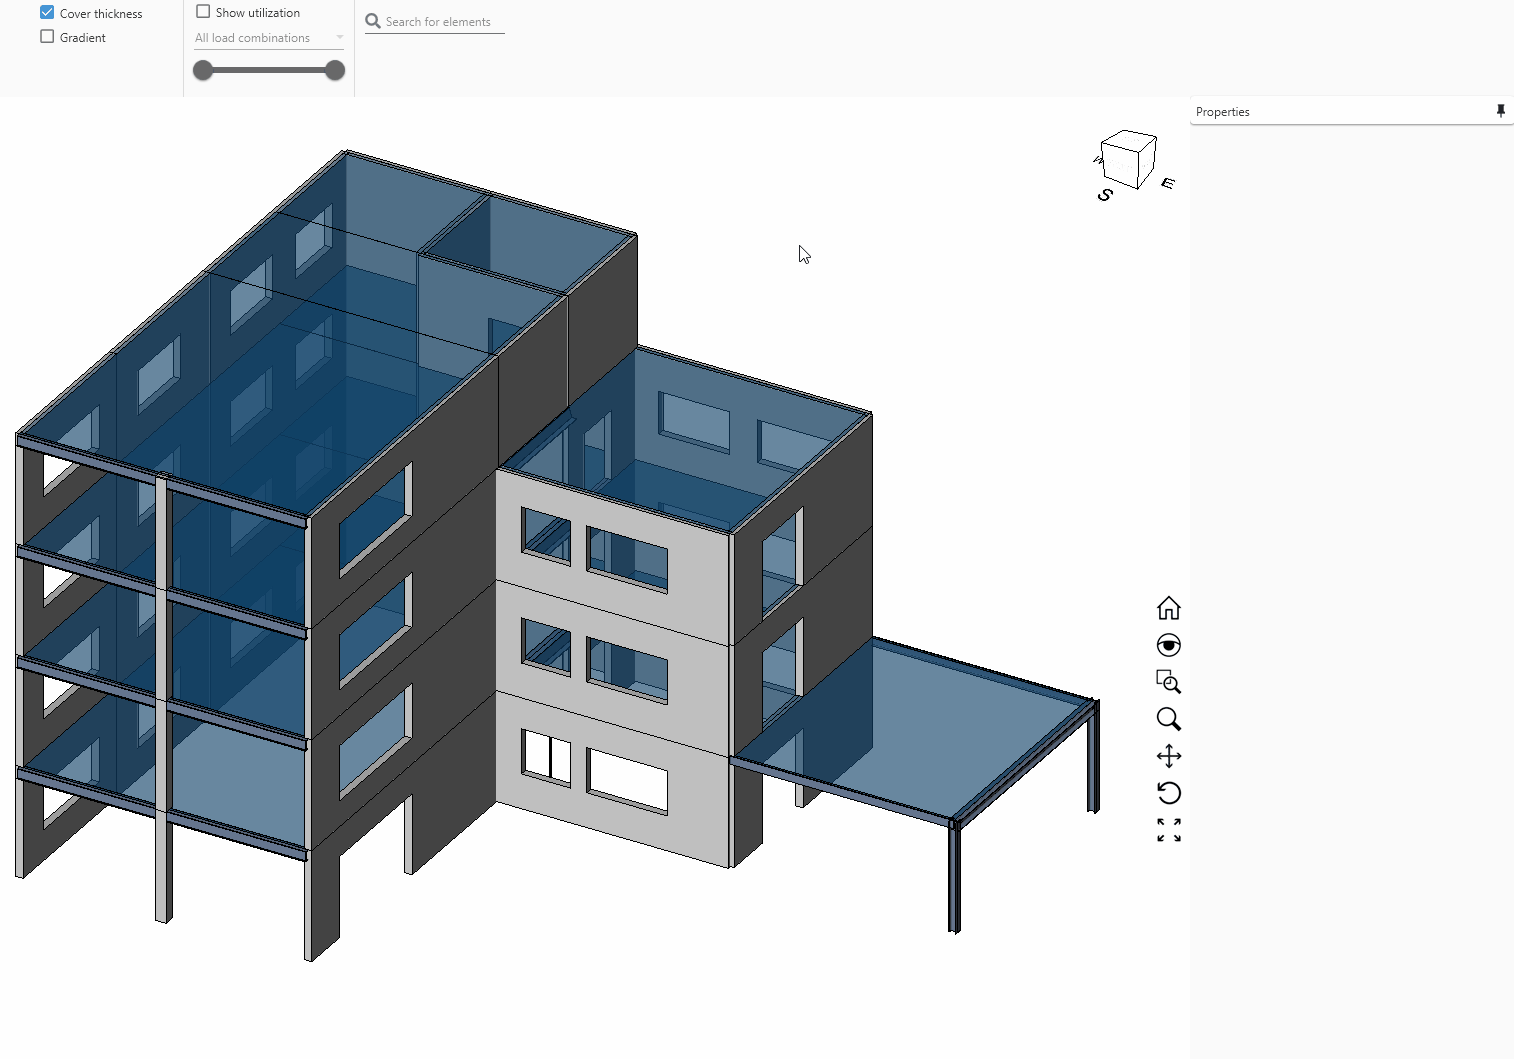
Task: Select the zoom window tool
Action: pos(1169,682)
